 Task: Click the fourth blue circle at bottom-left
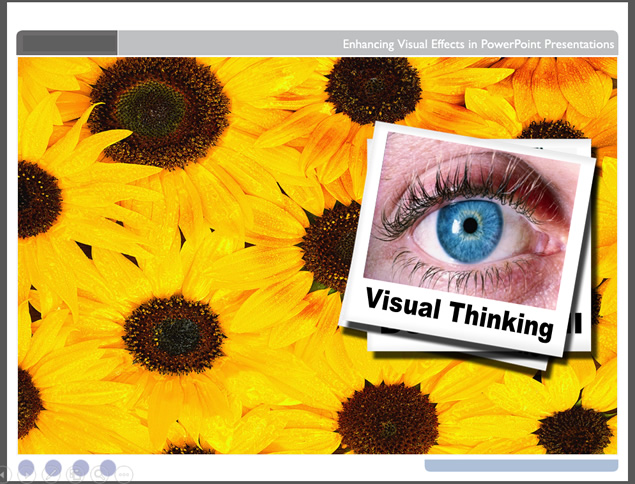tap(107, 467)
